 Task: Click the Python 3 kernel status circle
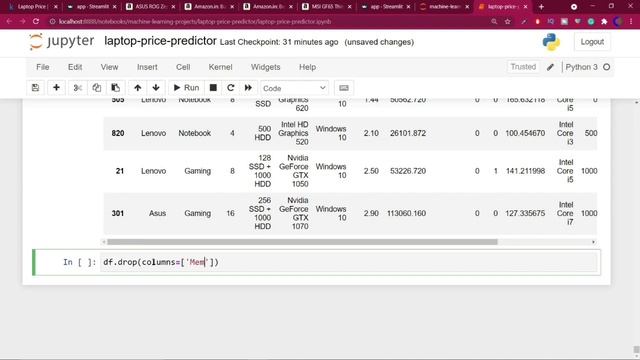(x=607, y=67)
